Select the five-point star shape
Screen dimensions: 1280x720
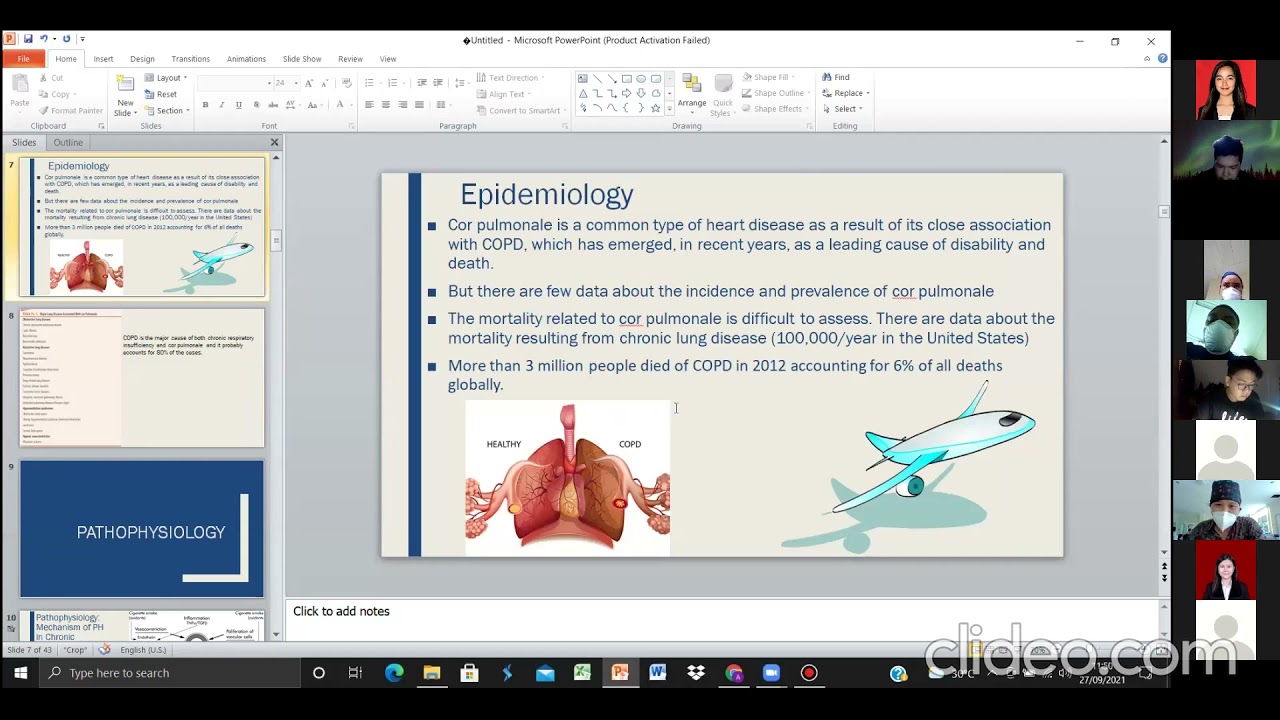656,108
